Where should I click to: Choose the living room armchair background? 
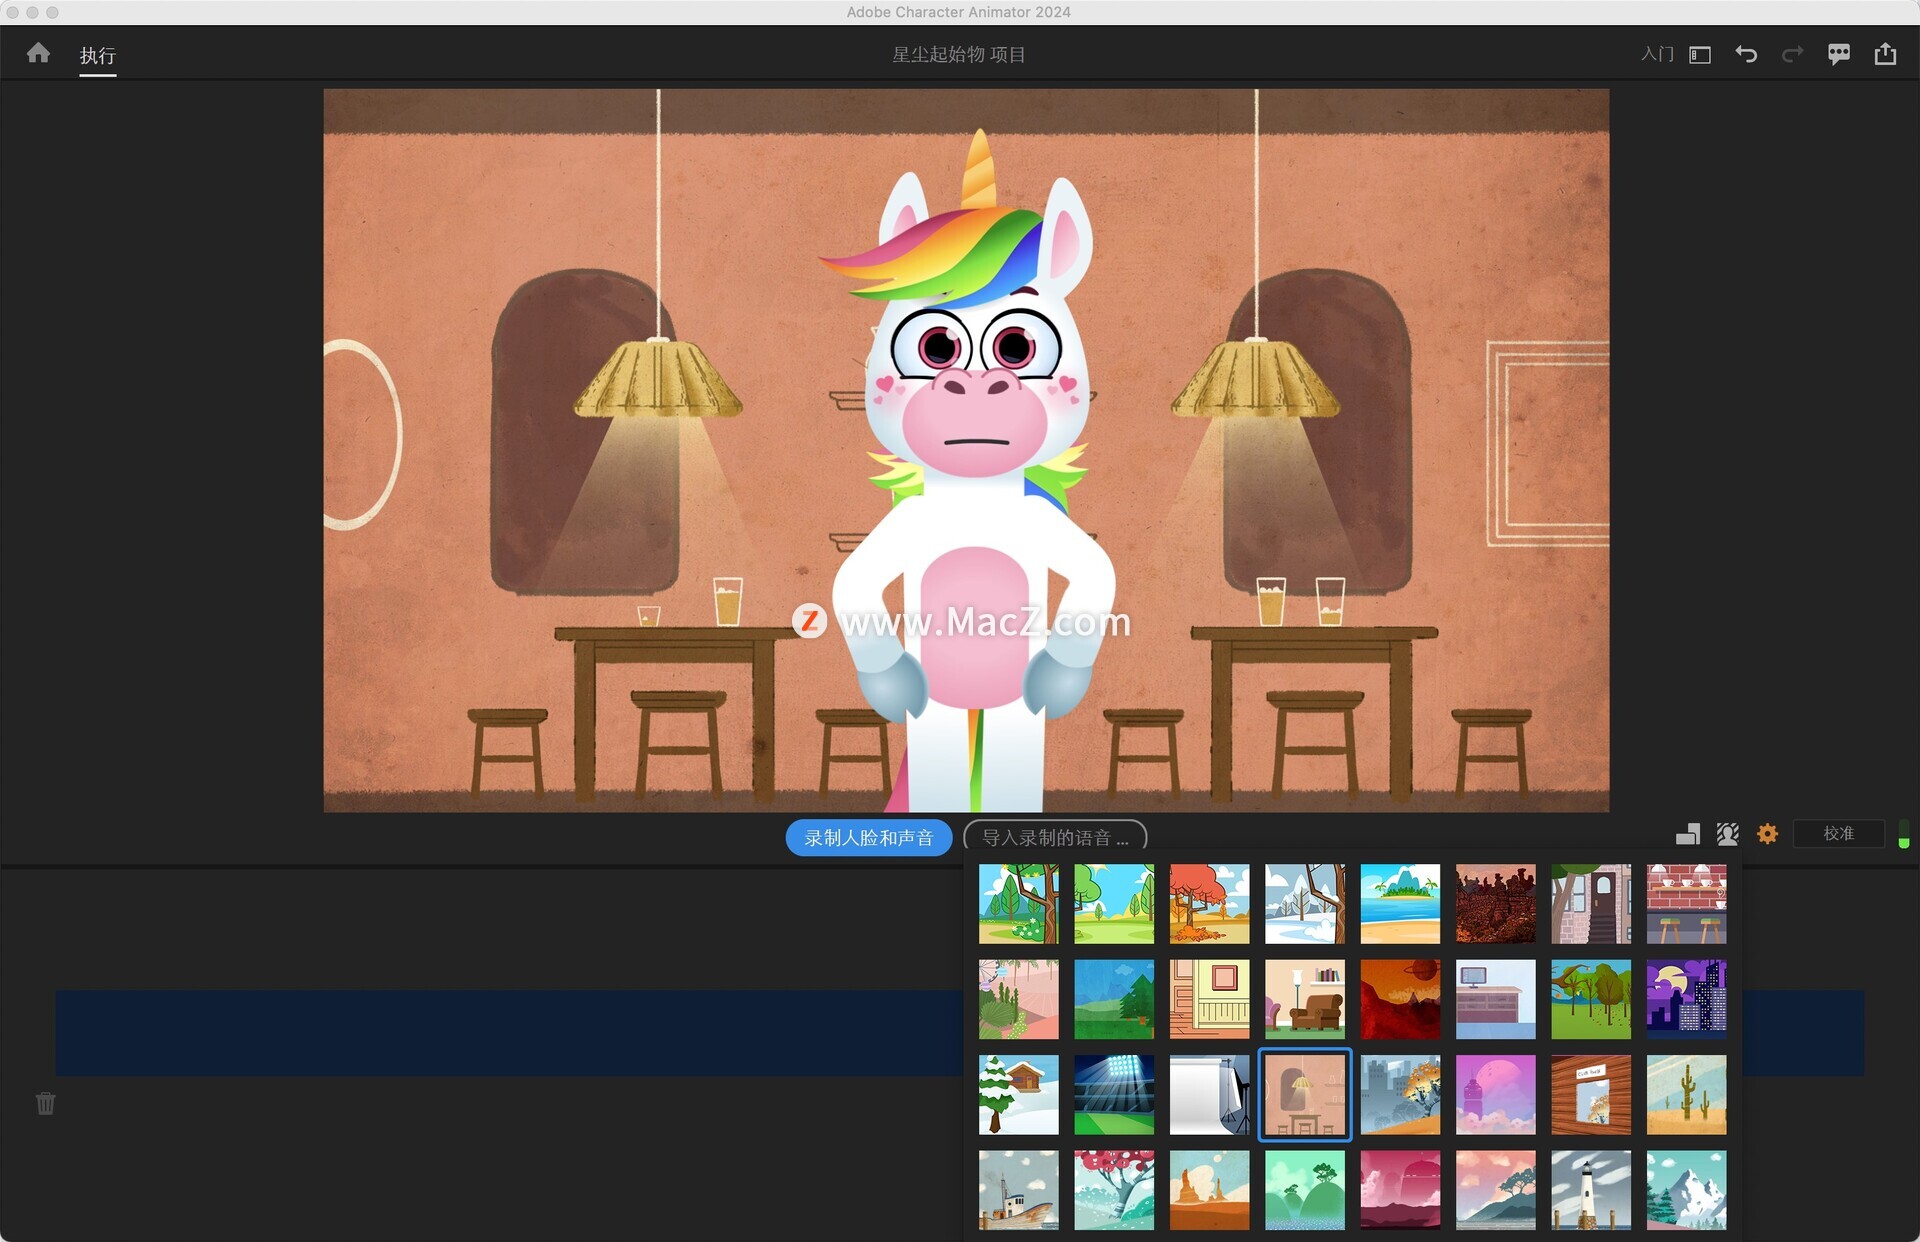click(x=1305, y=1000)
